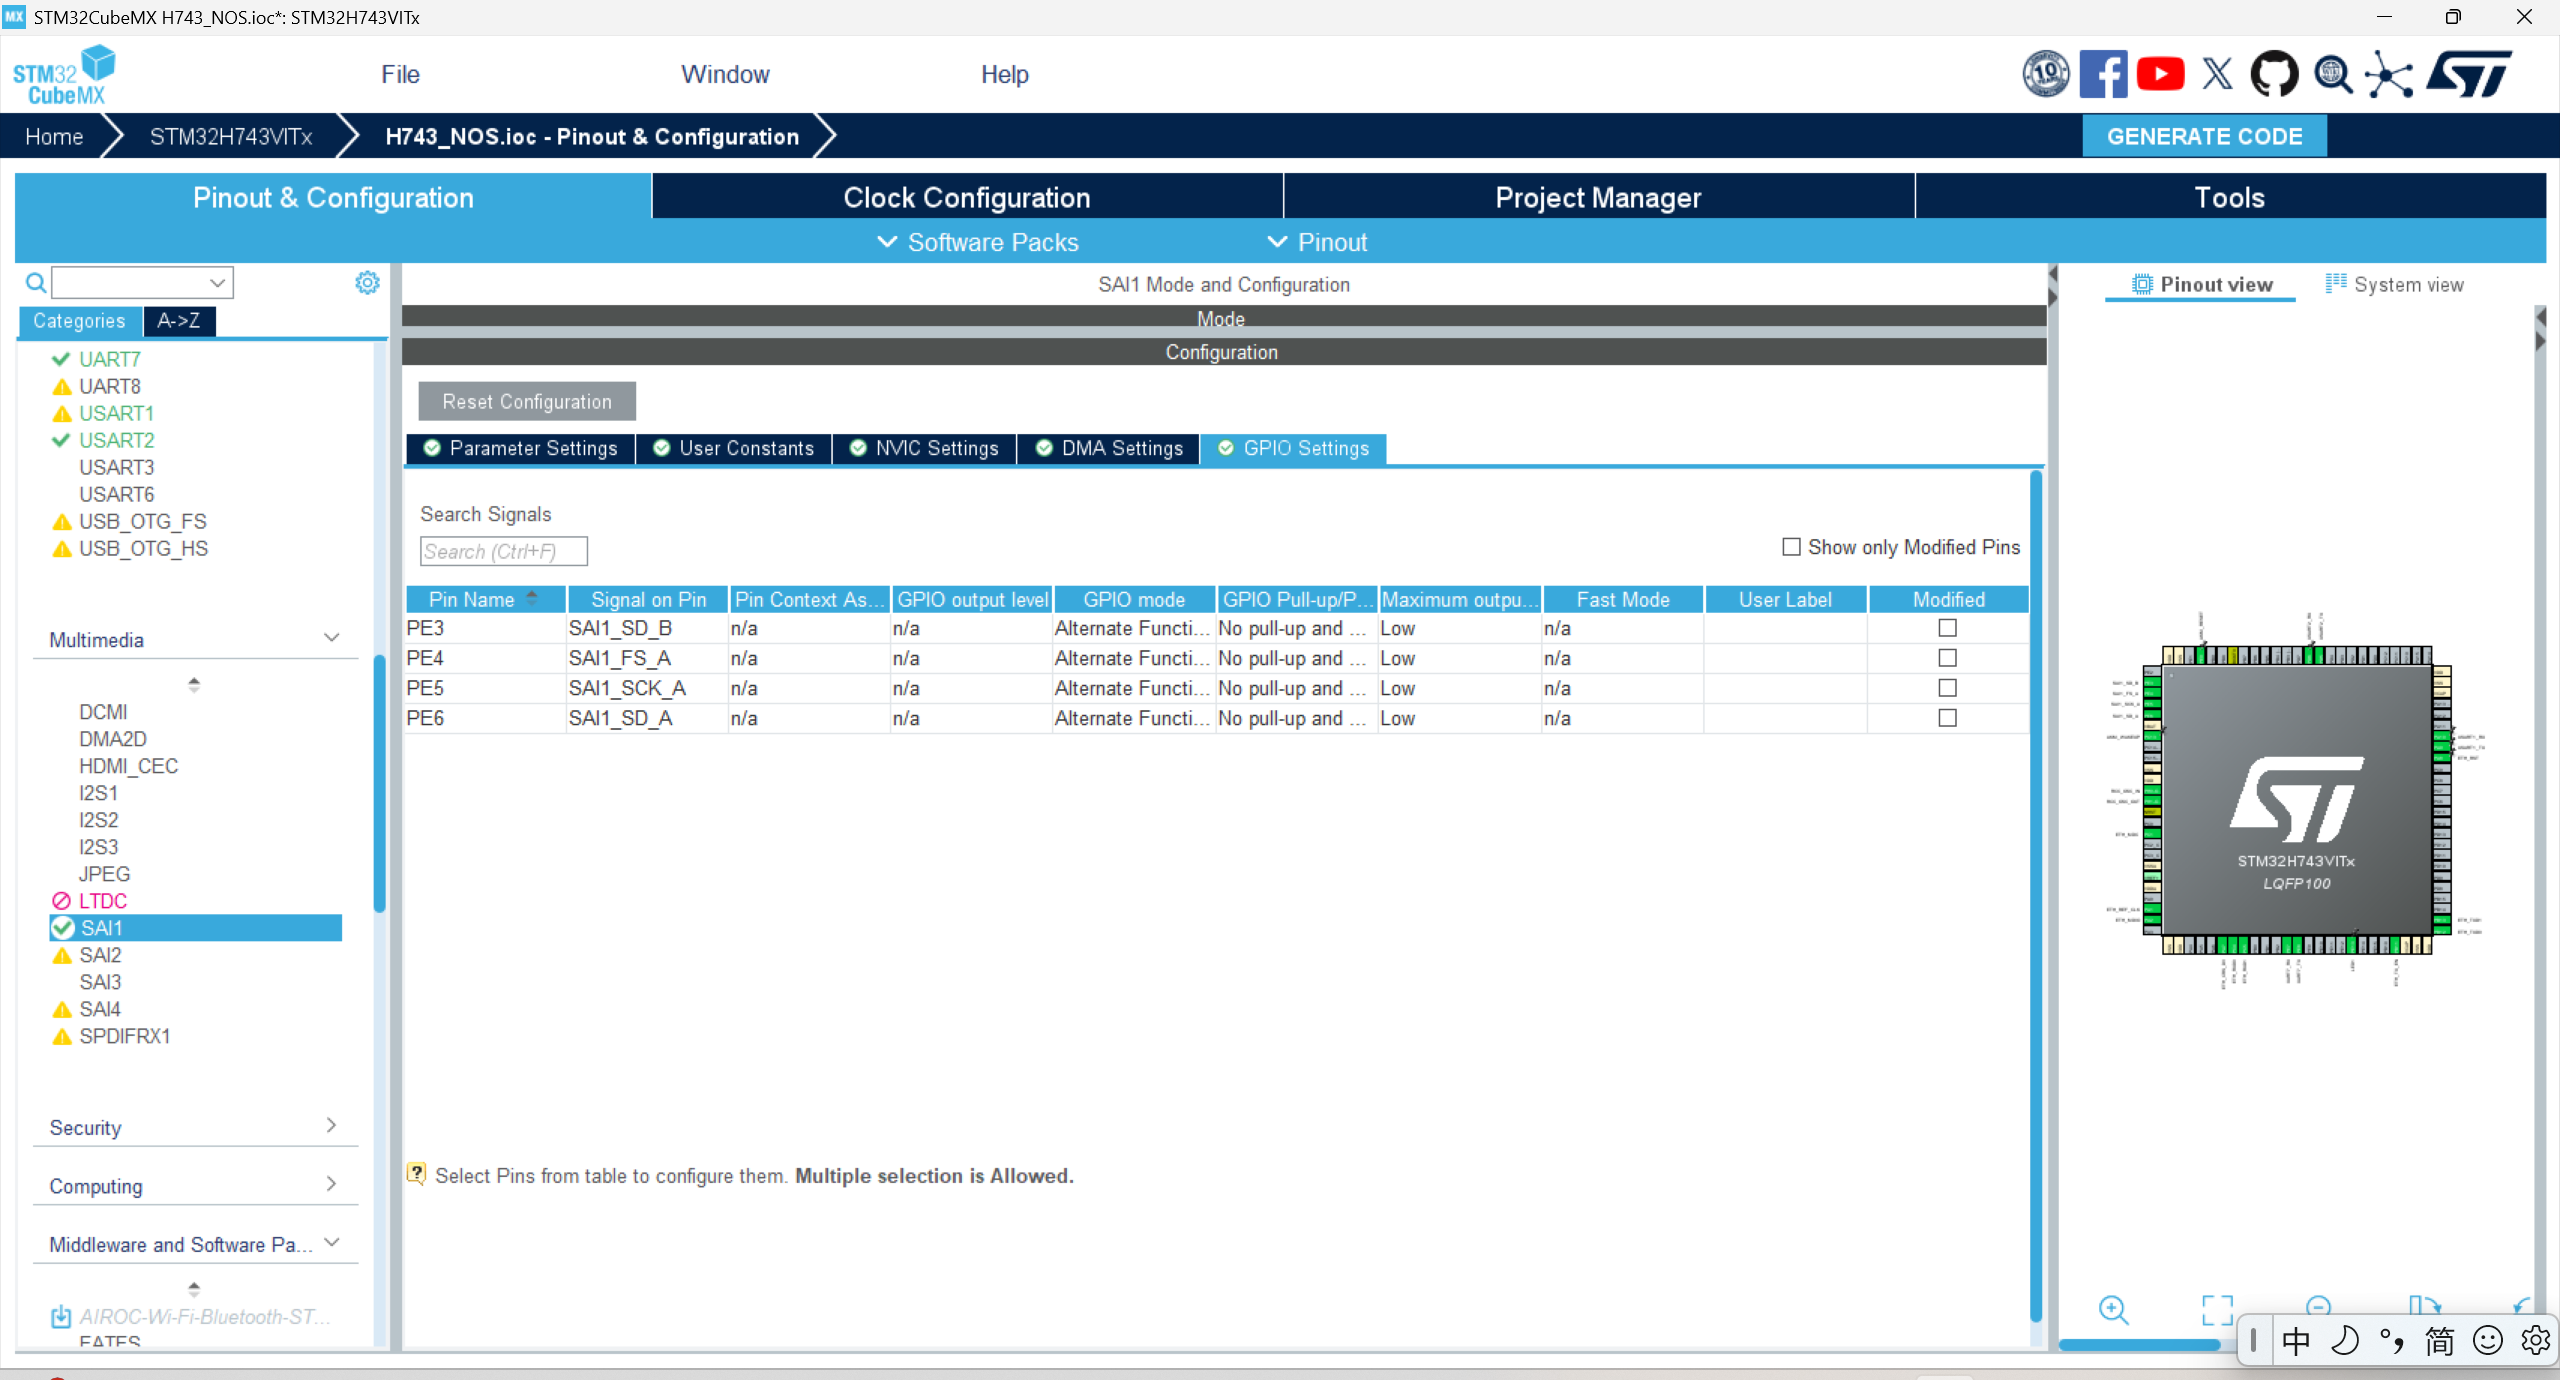Viewport: 2560px width, 1380px height.
Task: Open the Help menu
Action: point(1004,75)
